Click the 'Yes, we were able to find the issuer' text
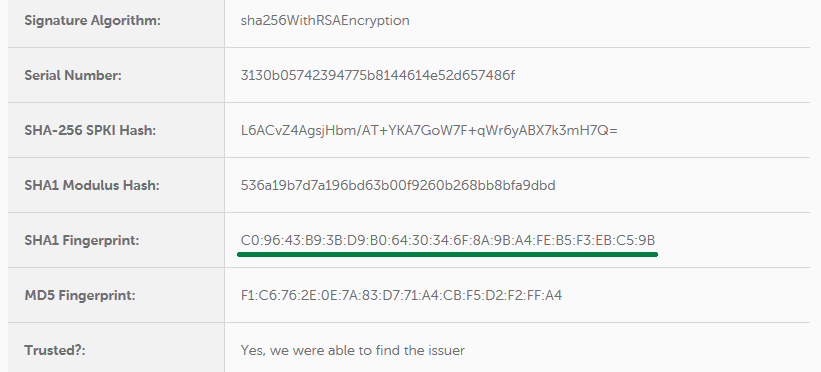Screen dimensions: 821x372 (x=352, y=350)
